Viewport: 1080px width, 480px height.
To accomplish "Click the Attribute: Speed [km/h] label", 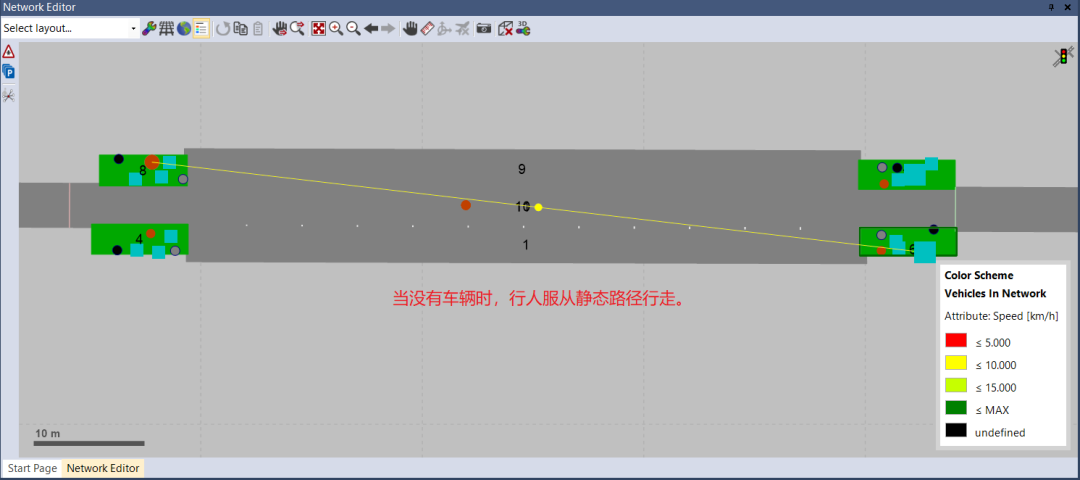I will (x=1001, y=316).
